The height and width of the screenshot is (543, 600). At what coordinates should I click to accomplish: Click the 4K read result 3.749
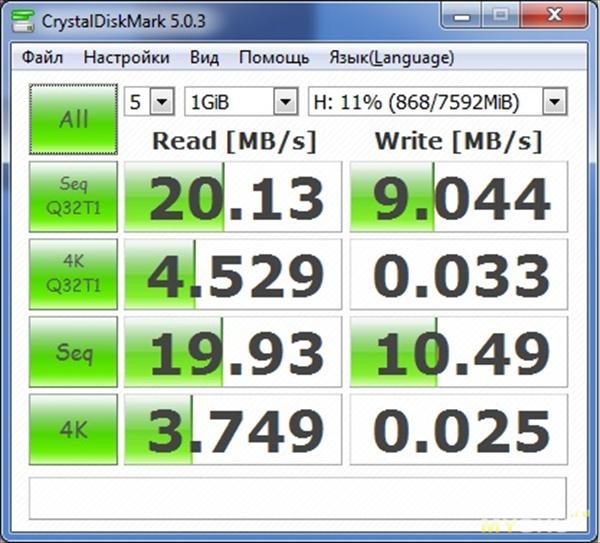tap(233, 429)
